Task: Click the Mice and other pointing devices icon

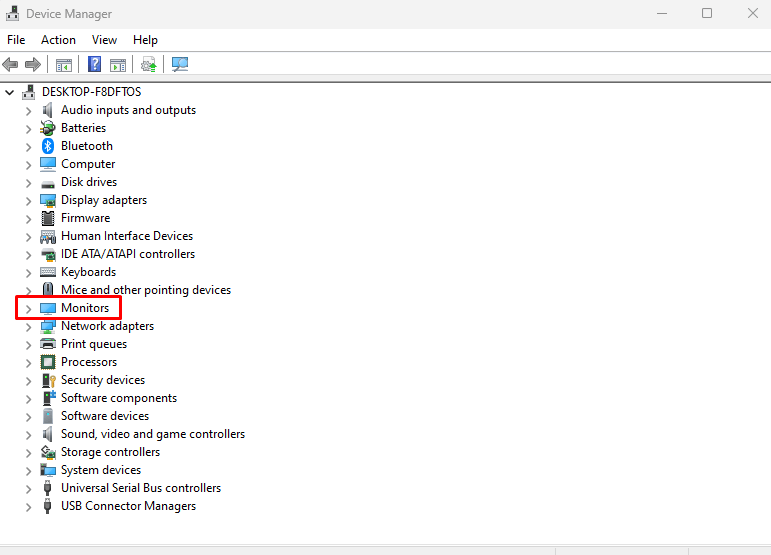Action: (x=48, y=289)
